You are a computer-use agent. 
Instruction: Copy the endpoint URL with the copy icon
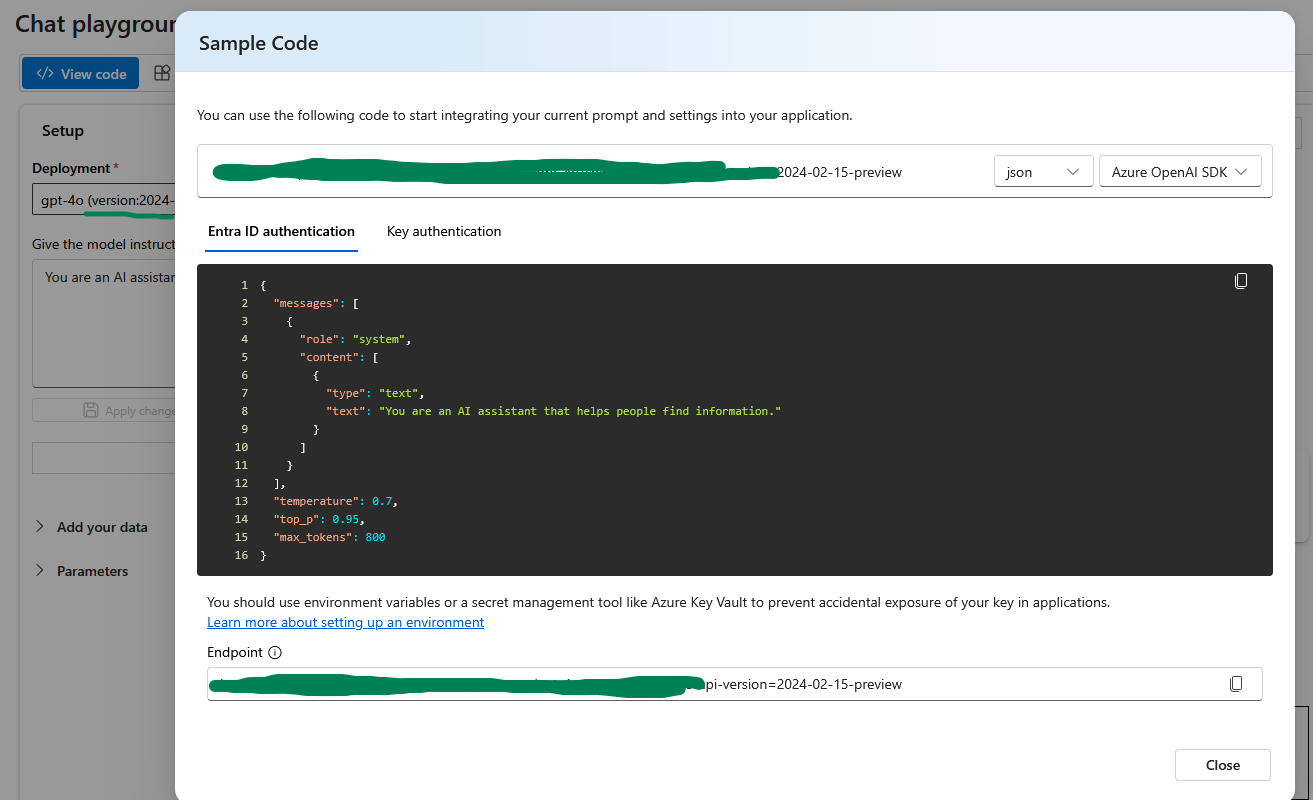click(x=1236, y=684)
